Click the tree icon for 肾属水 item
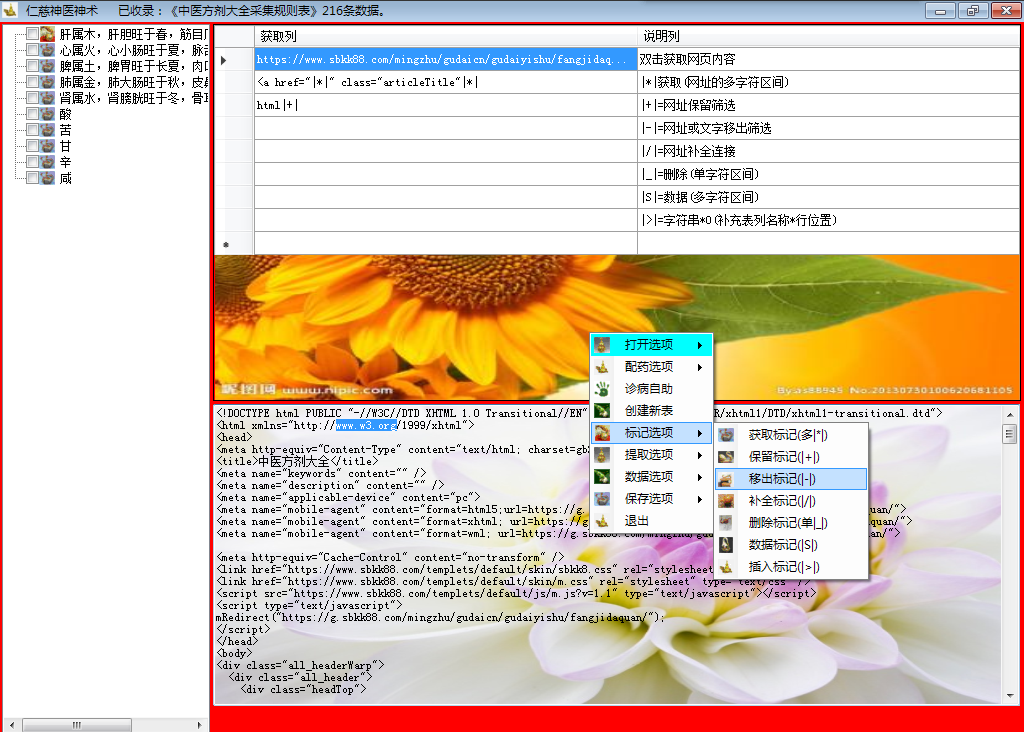The image size is (1024, 732). (x=48, y=98)
